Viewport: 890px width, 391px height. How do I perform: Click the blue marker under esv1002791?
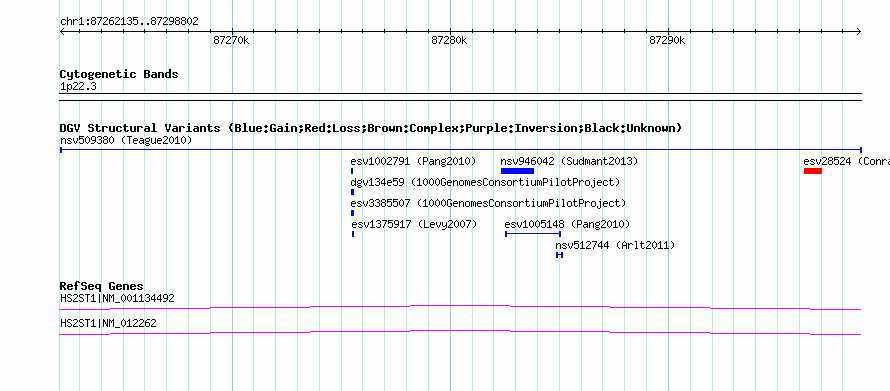pyautogui.click(x=352, y=171)
